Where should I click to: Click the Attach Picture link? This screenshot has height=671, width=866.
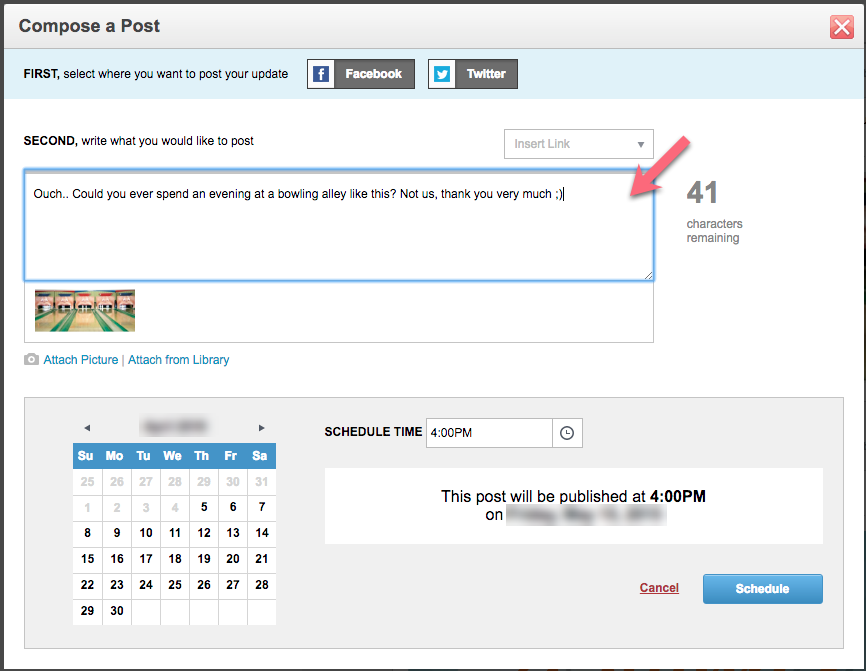(81, 360)
